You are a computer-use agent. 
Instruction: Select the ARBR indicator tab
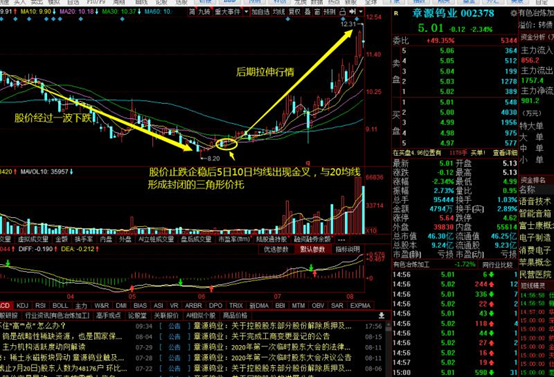coord(194,305)
